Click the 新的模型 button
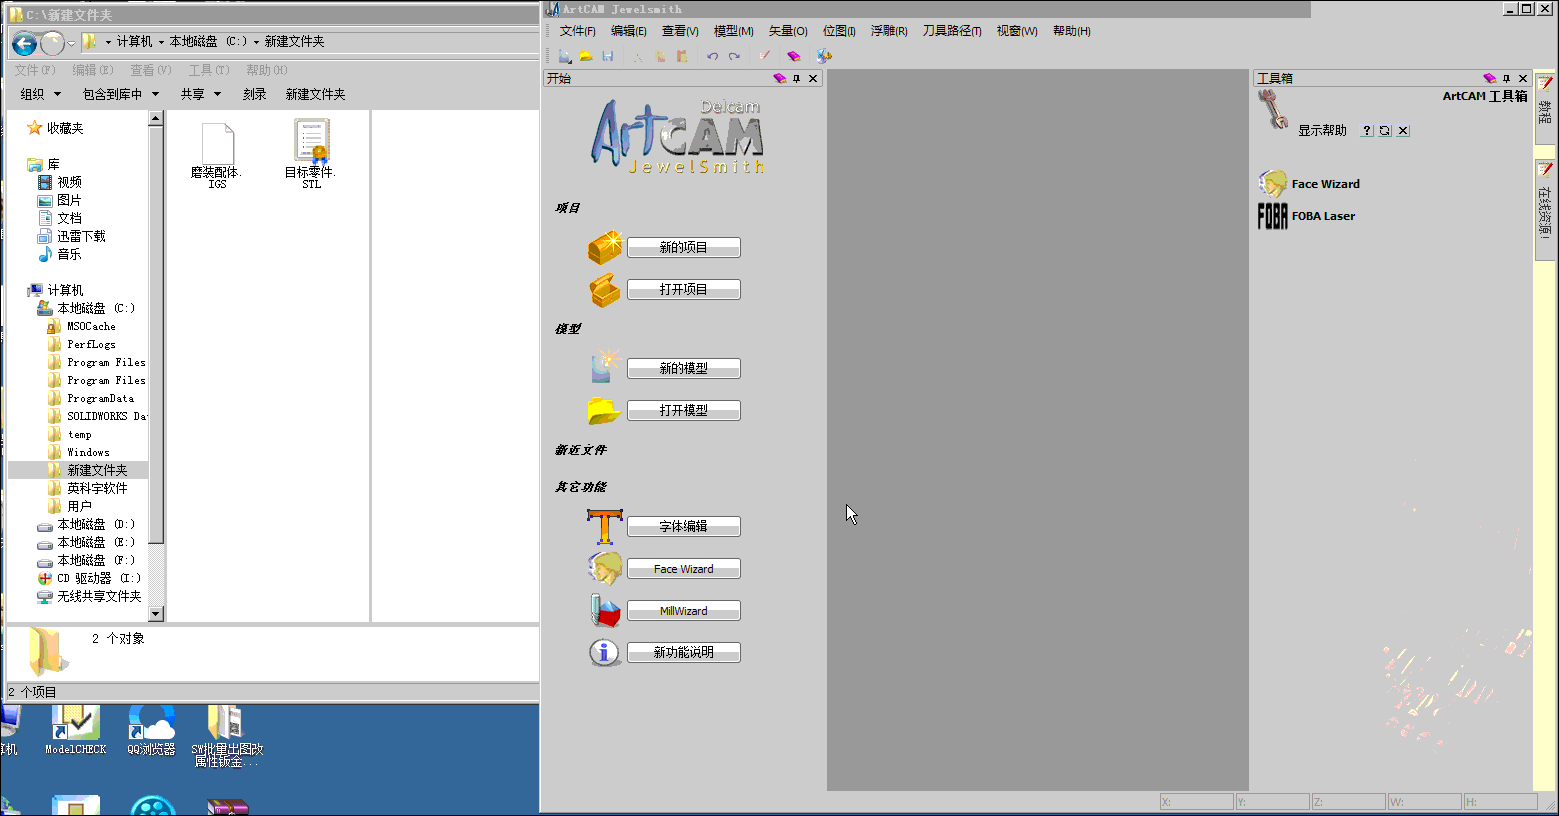Screen dimensions: 1559x816 coord(684,368)
